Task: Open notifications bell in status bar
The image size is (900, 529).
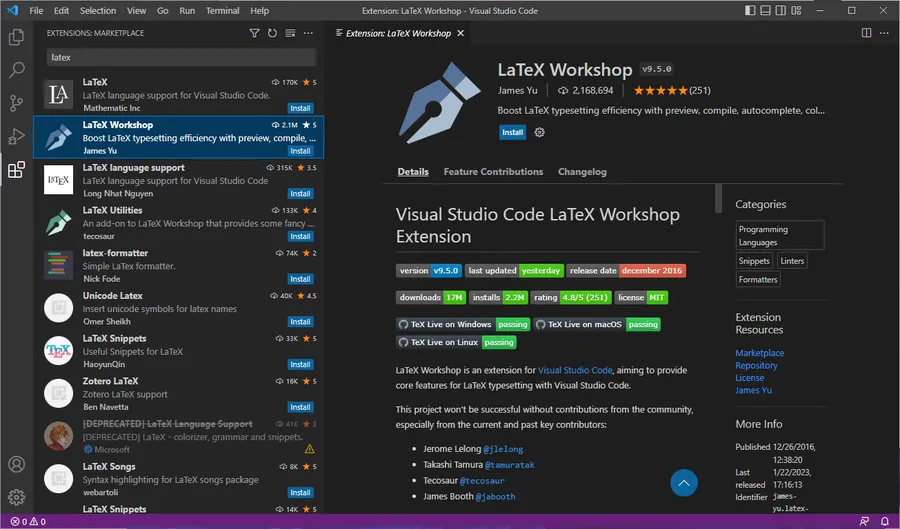Action: point(885,522)
